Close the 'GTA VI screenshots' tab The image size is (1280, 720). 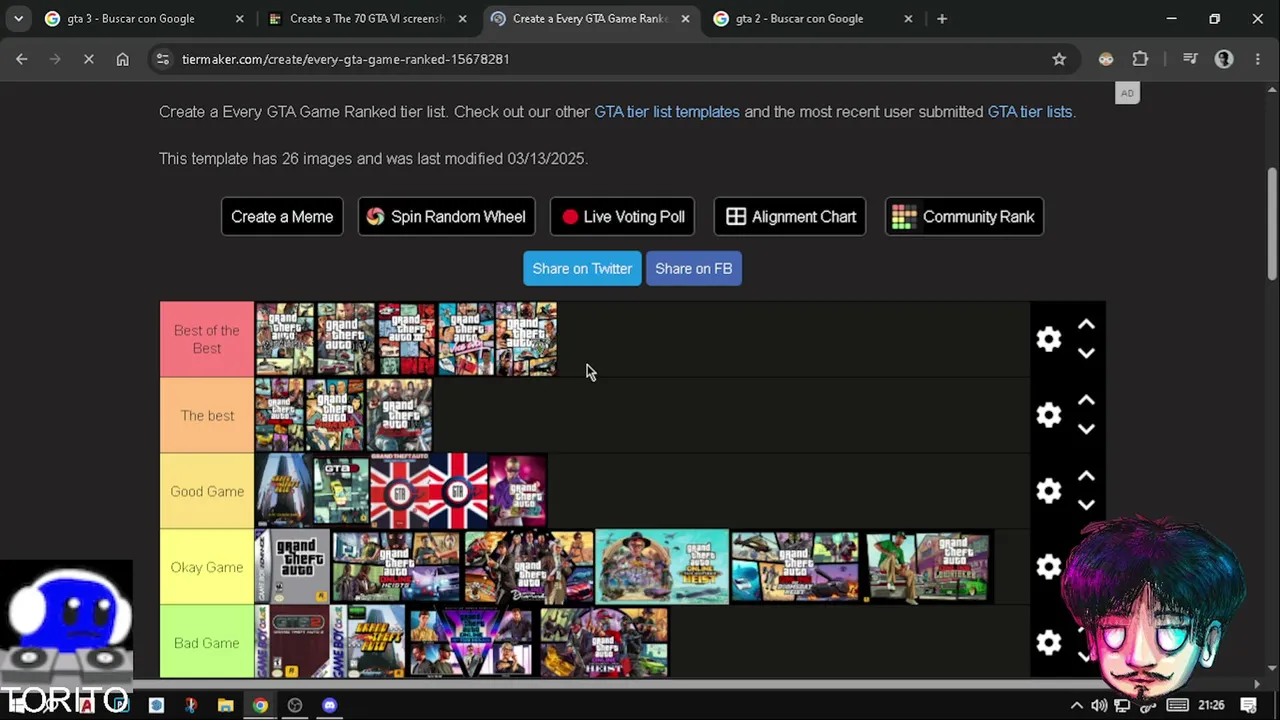(x=462, y=18)
